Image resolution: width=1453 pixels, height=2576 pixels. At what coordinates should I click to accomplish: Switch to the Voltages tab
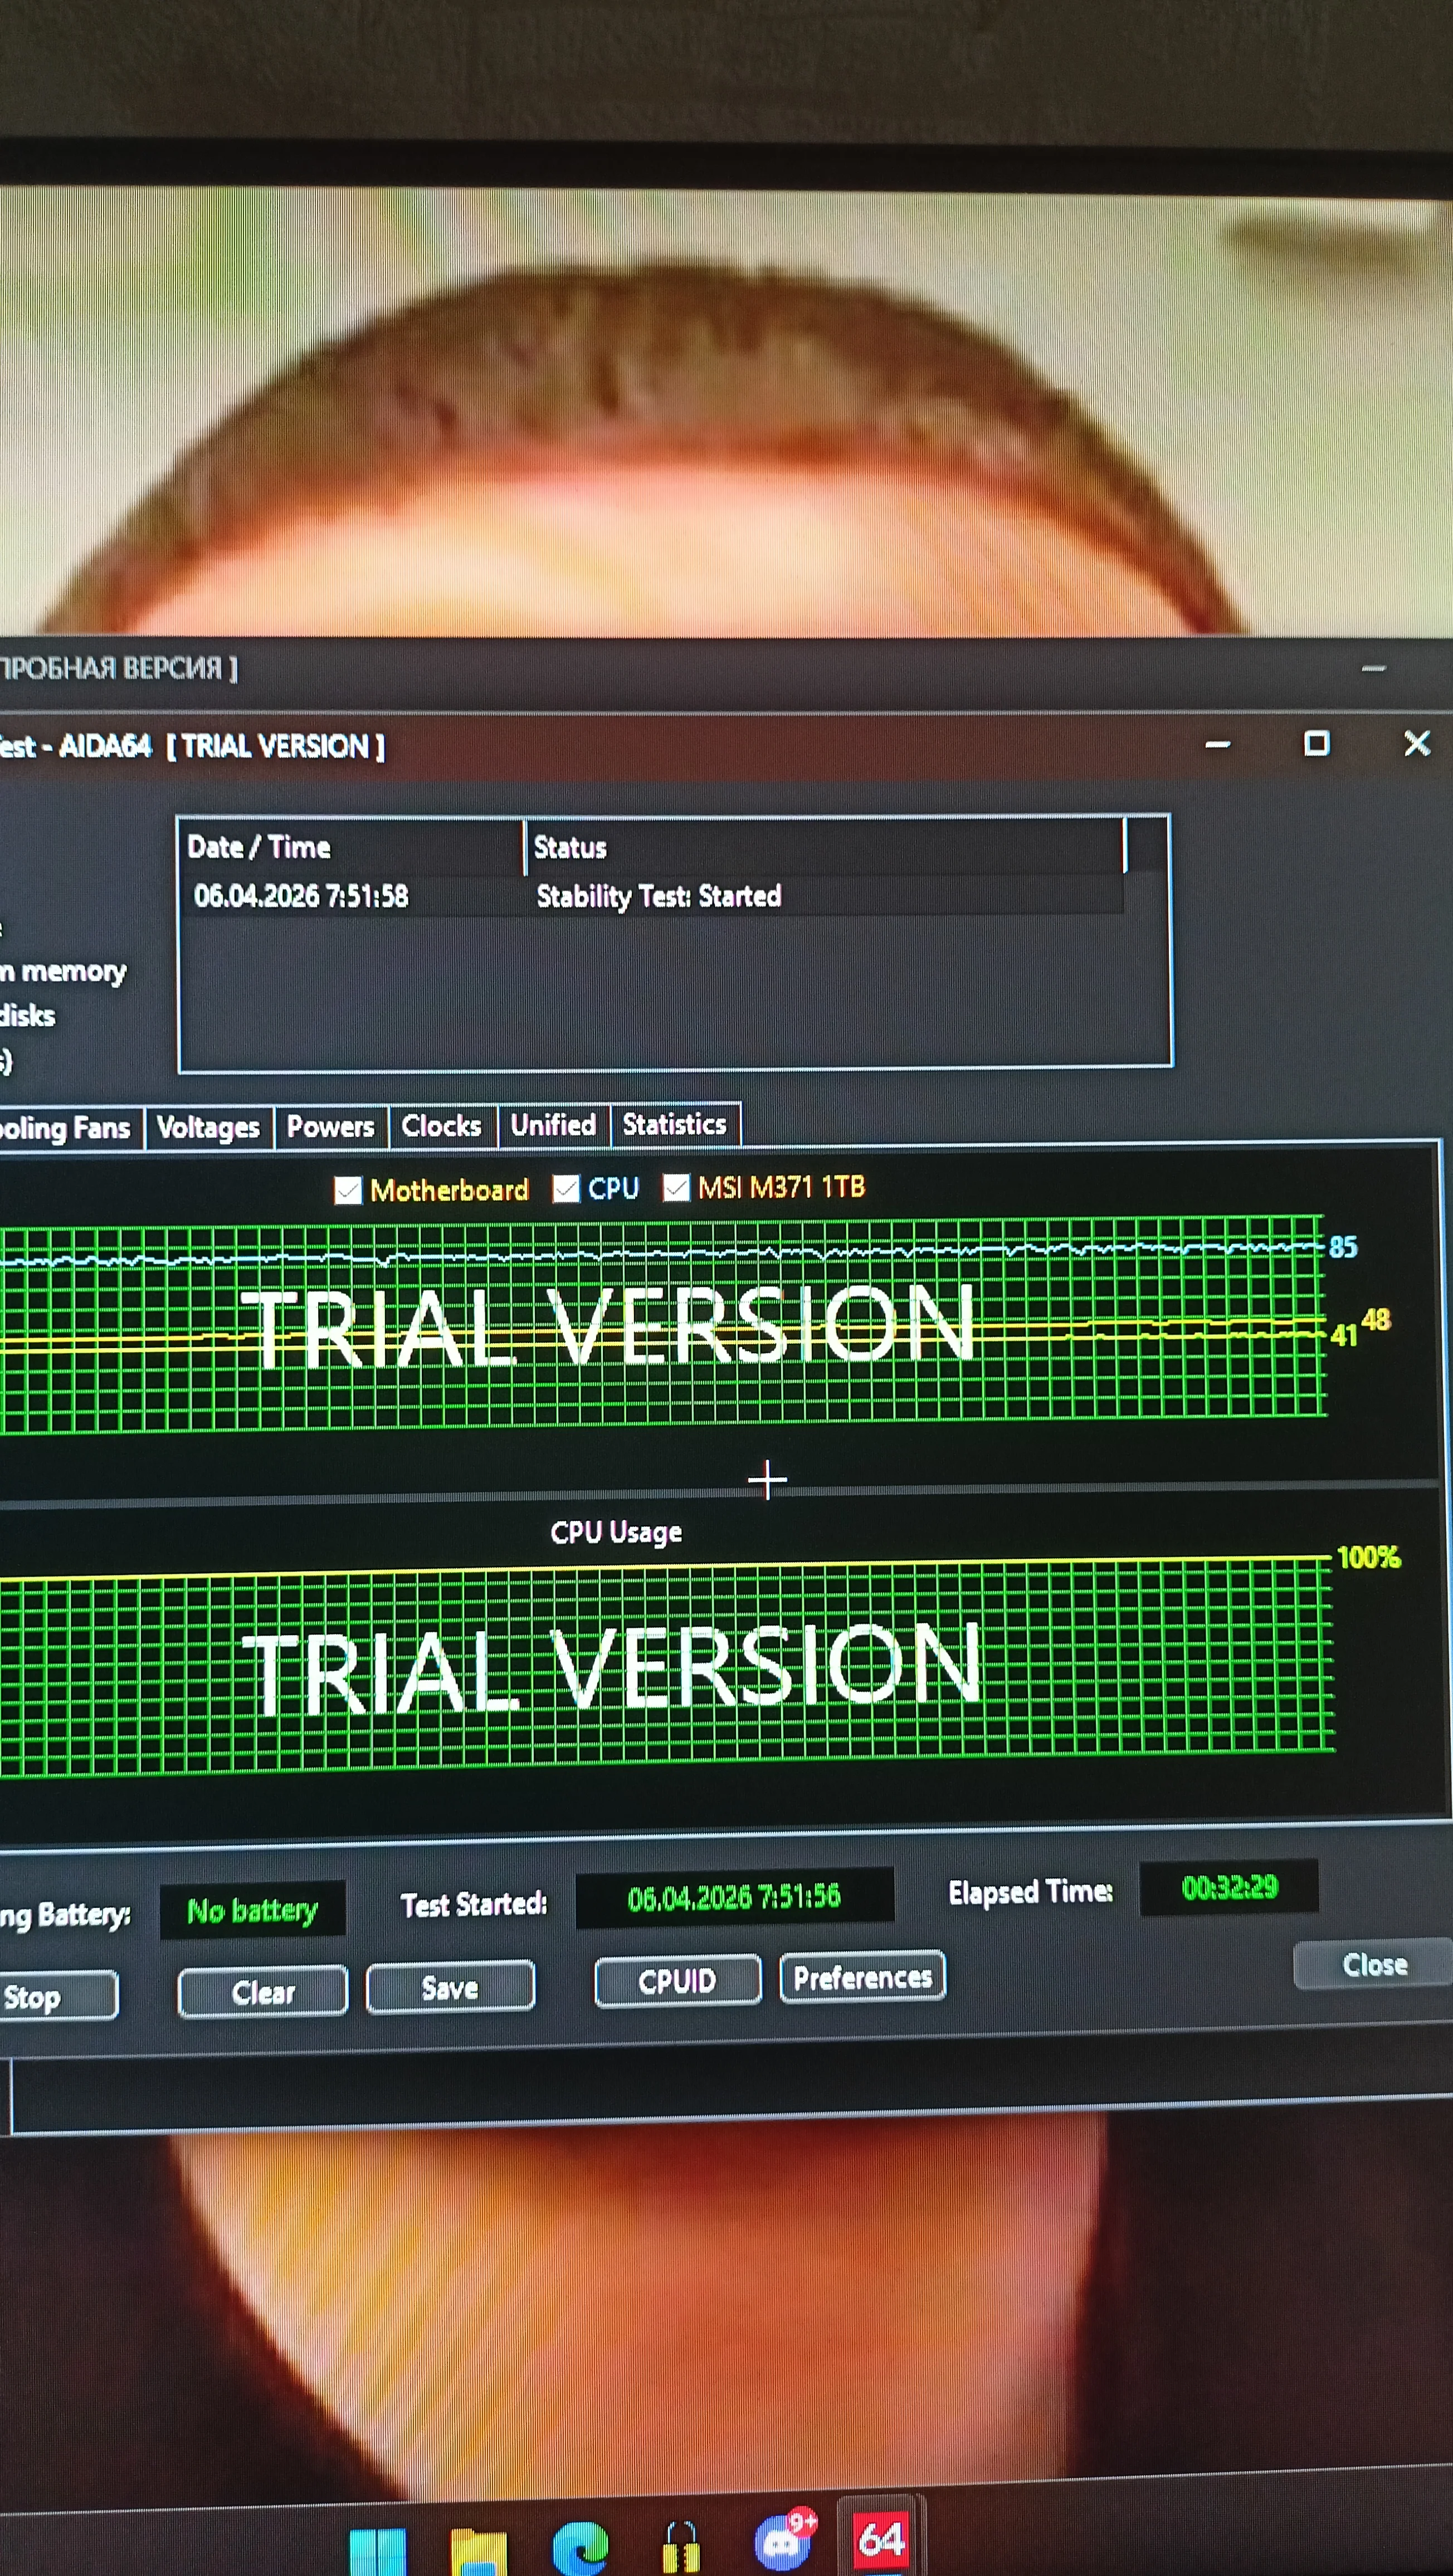tap(208, 1127)
